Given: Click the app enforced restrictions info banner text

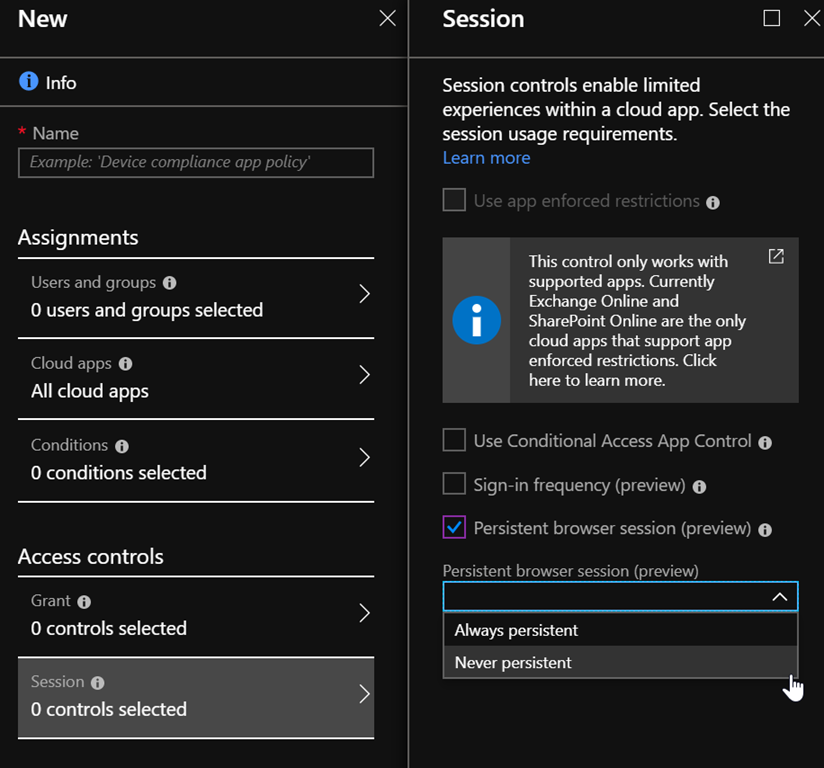Looking at the screenshot, I should click(637, 321).
